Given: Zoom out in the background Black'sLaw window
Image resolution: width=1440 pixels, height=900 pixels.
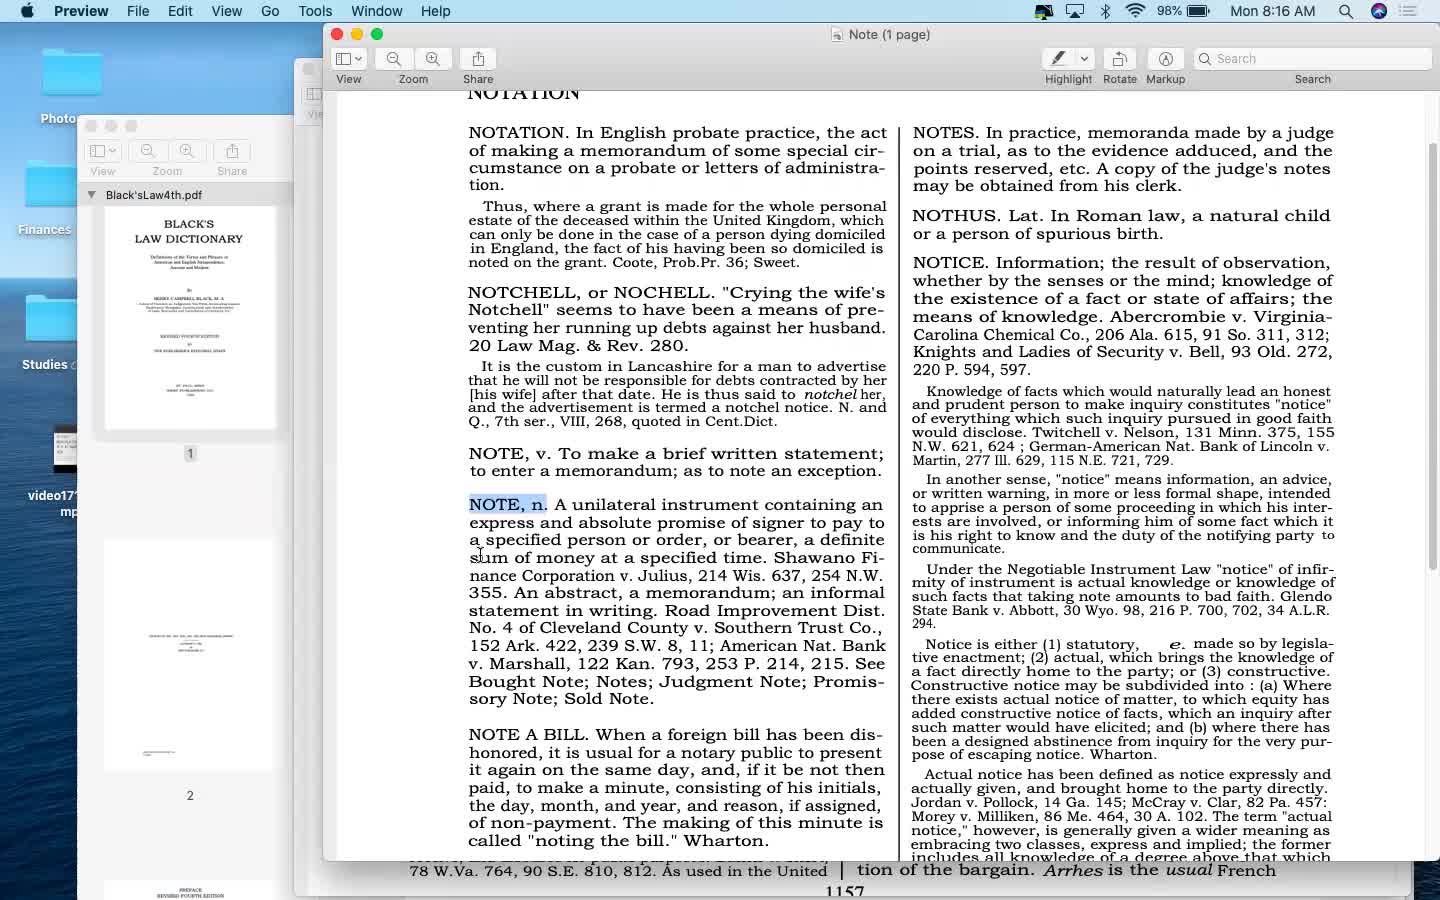Looking at the screenshot, I should (148, 151).
